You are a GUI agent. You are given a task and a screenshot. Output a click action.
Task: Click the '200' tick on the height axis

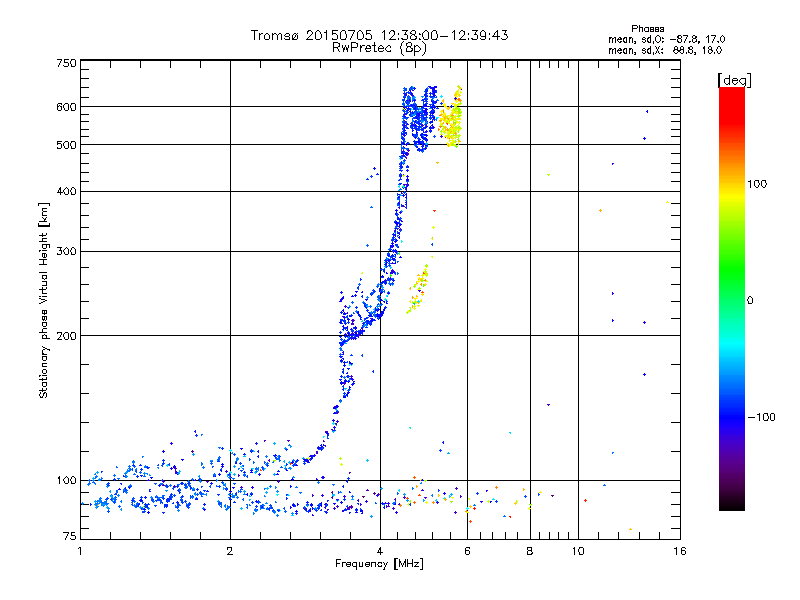(66, 336)
